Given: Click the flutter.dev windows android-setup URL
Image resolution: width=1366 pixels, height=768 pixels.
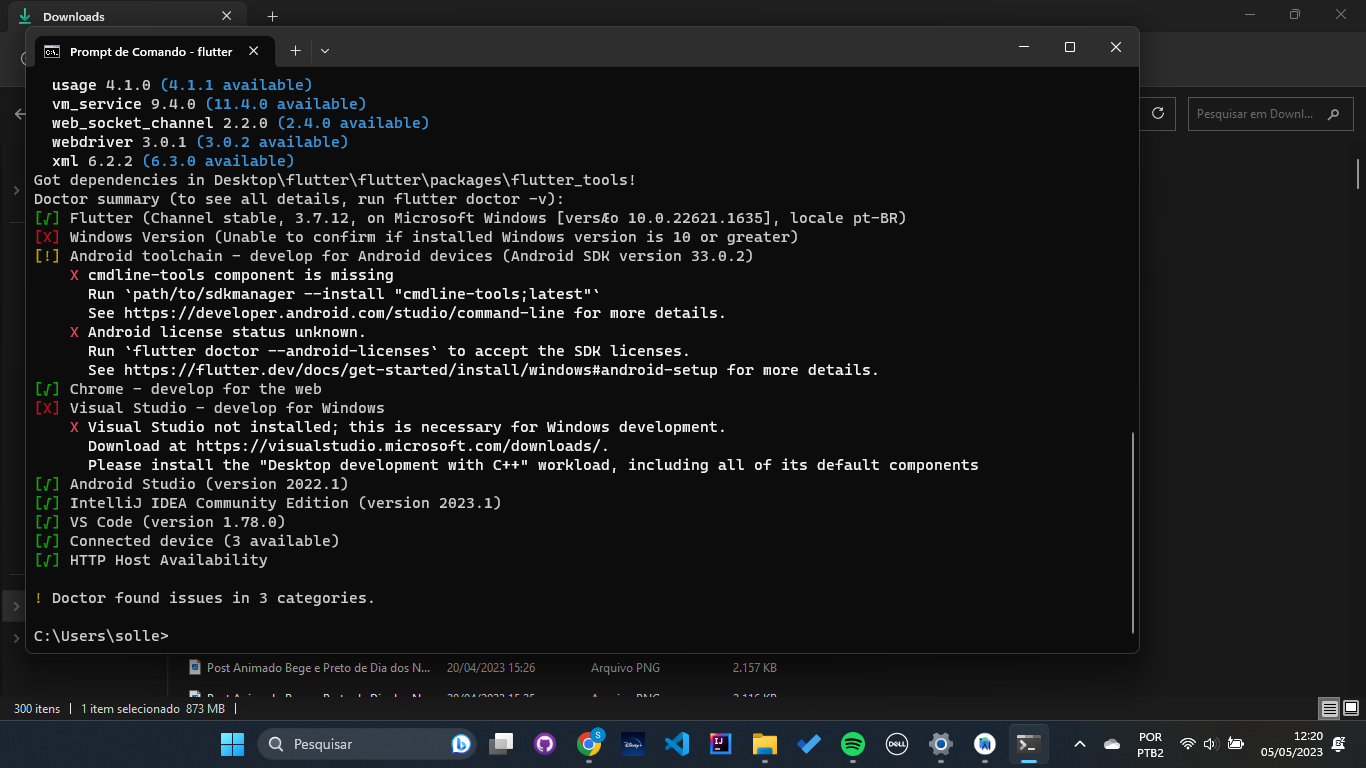Looking at the screenshot, I should (420, 370).
